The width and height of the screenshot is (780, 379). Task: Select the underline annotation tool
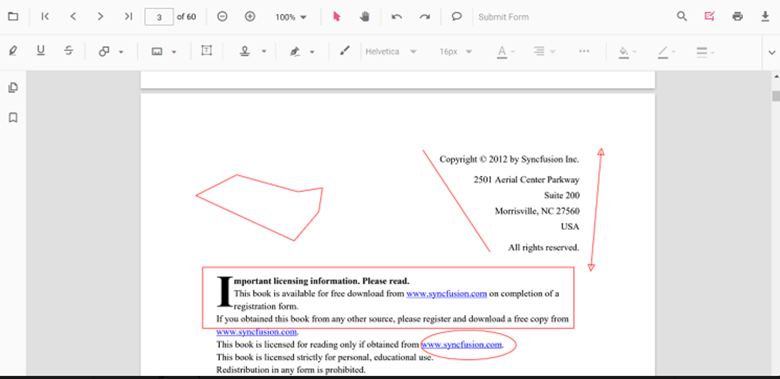41,51
